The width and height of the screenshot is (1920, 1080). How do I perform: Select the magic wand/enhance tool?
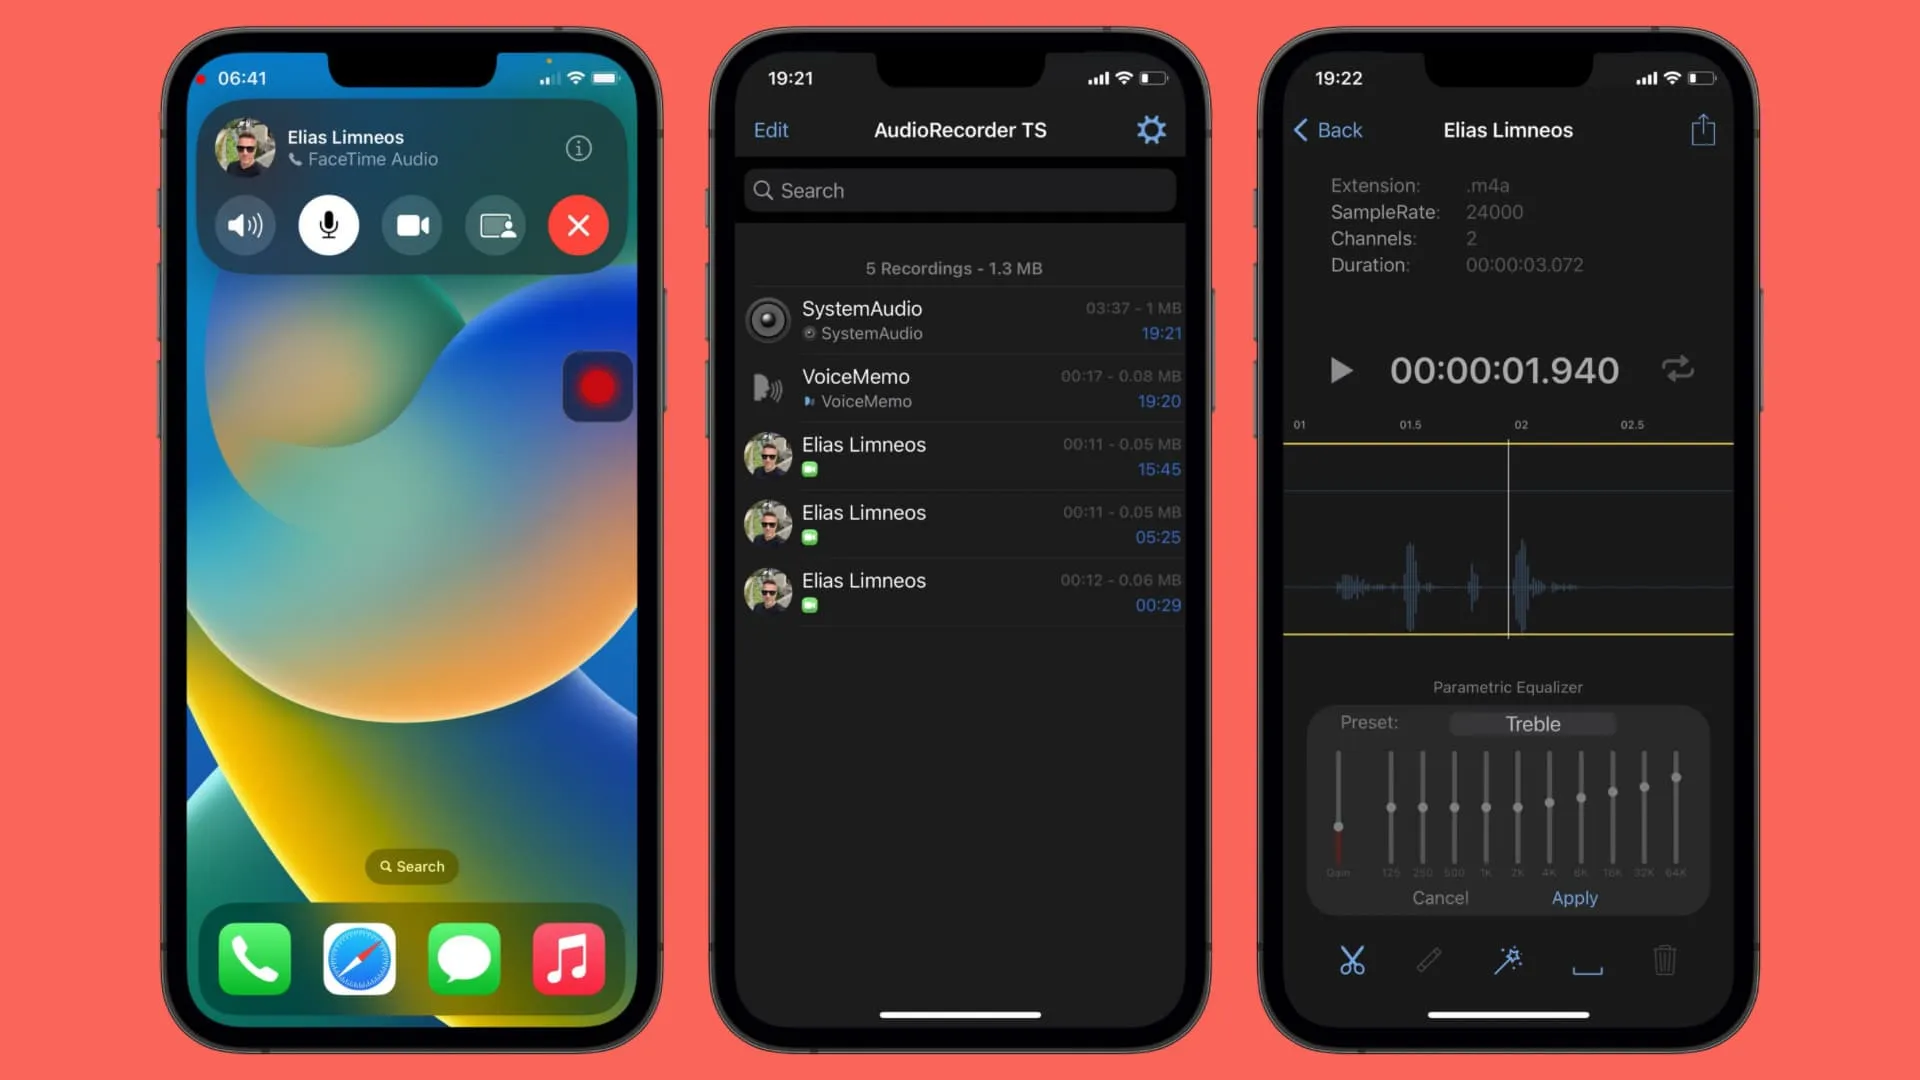point(1507,959)
